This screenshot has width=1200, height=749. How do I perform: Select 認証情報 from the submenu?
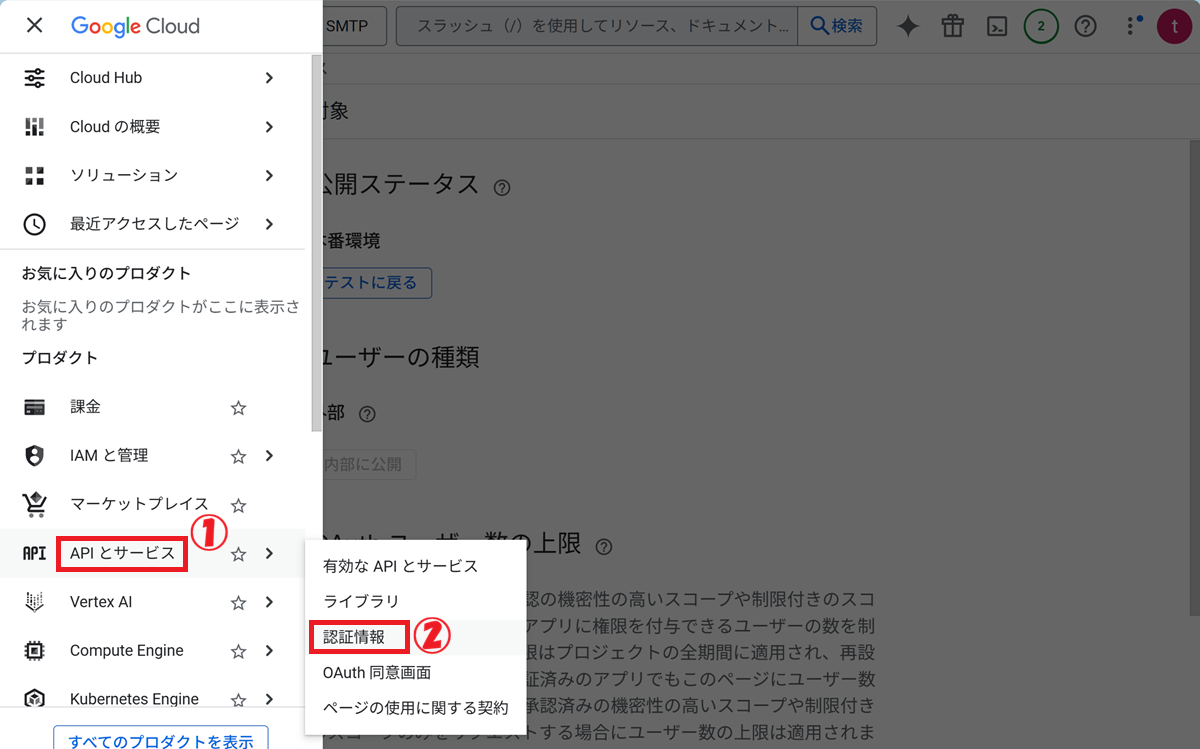354,637
